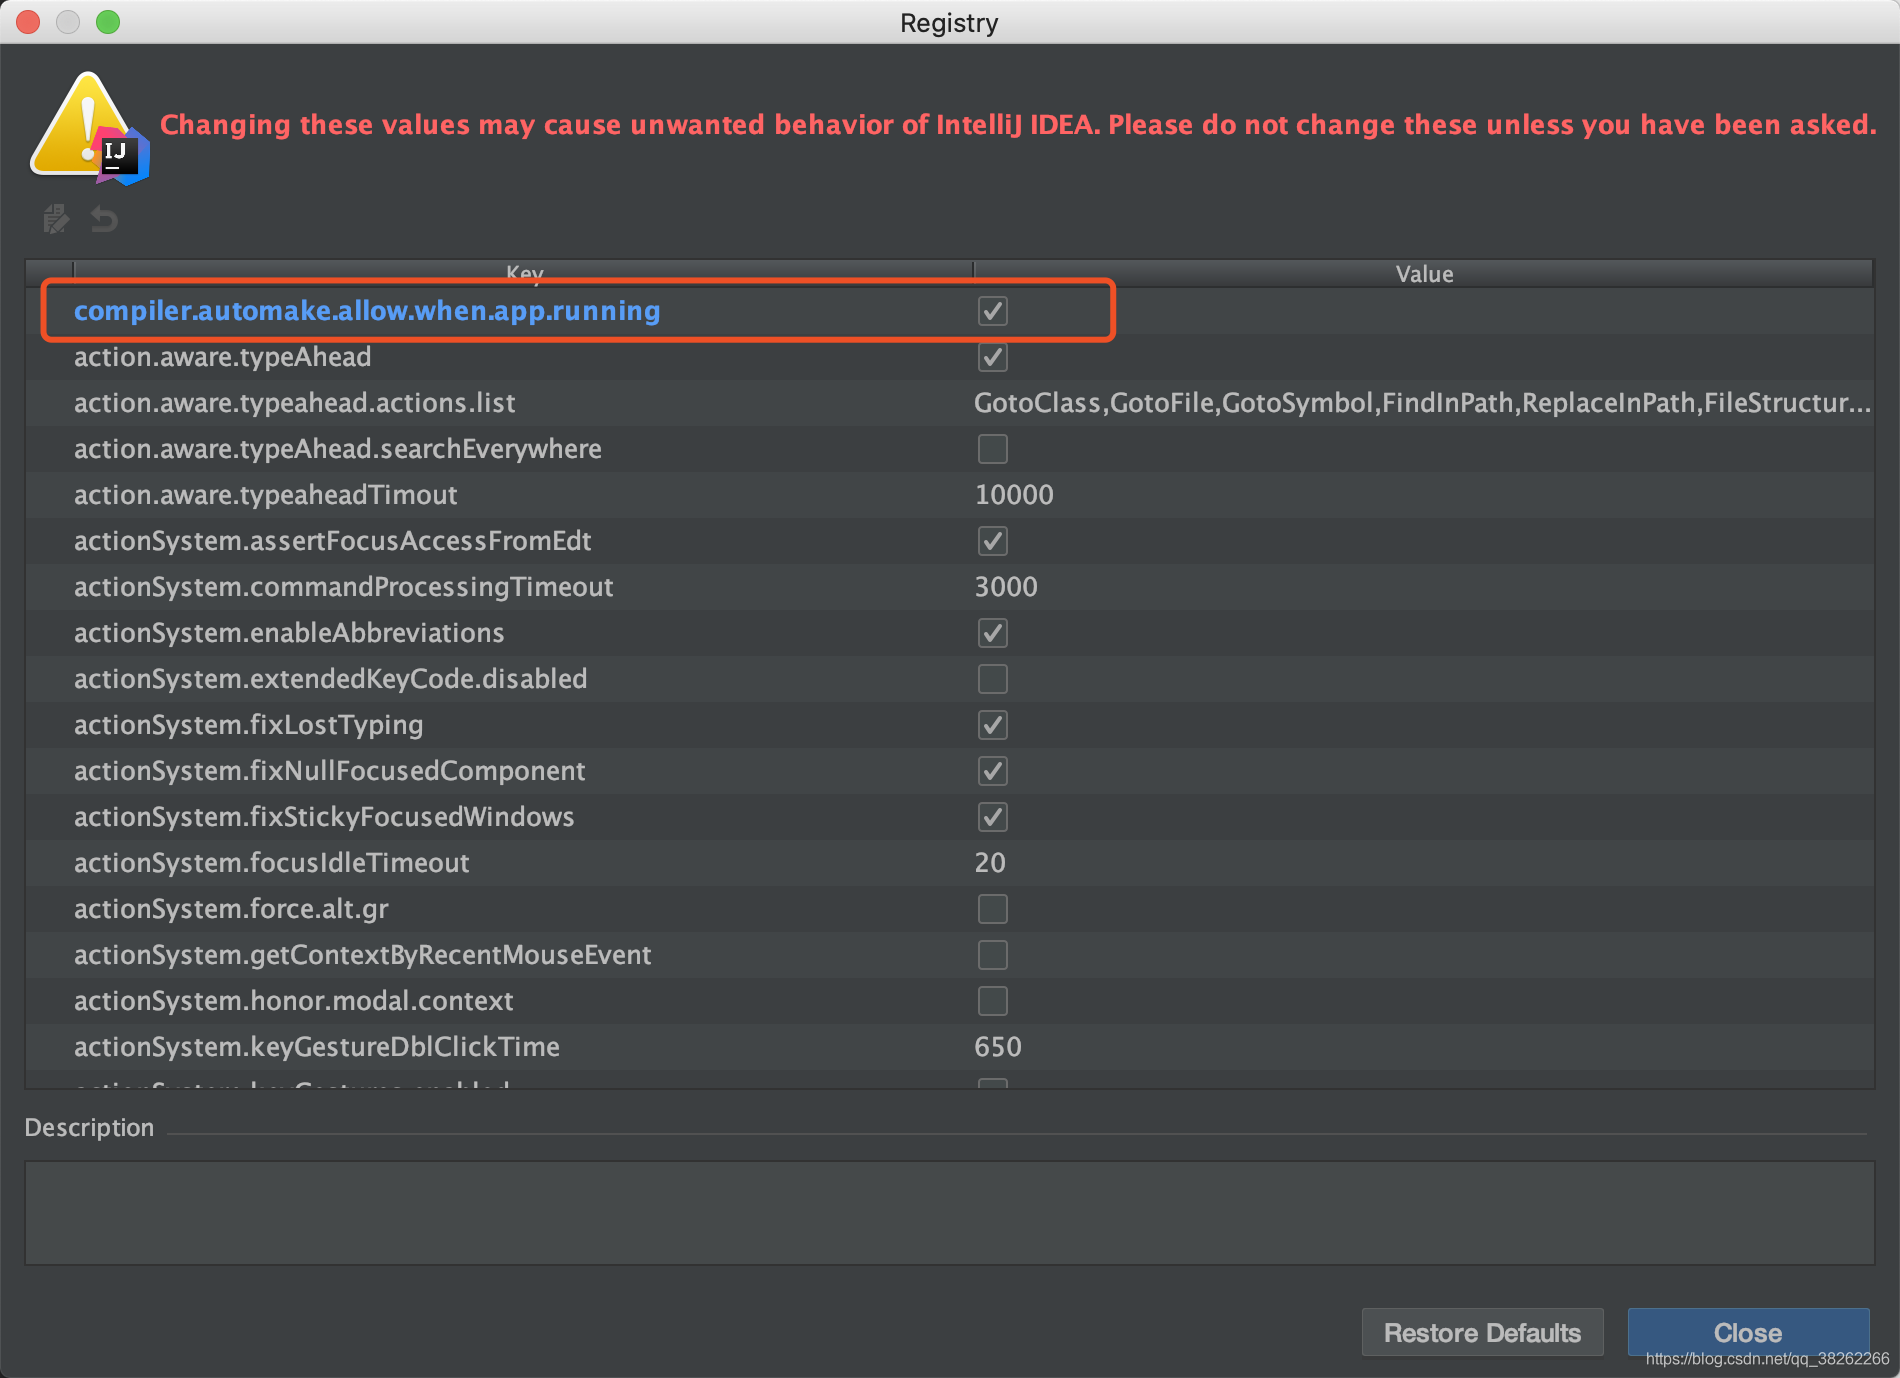Click the 10000 timeout value

coord(1014,495)
